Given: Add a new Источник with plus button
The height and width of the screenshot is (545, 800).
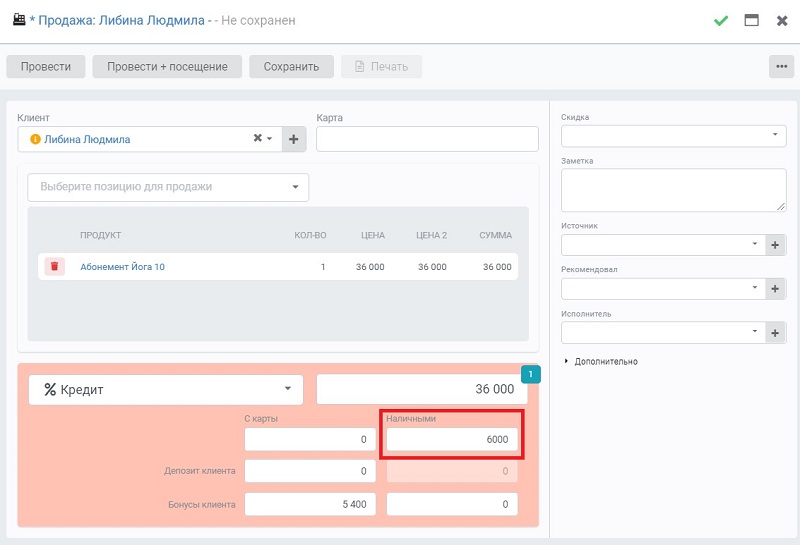Looking at the screenshot, I should [x=775, y=245].
